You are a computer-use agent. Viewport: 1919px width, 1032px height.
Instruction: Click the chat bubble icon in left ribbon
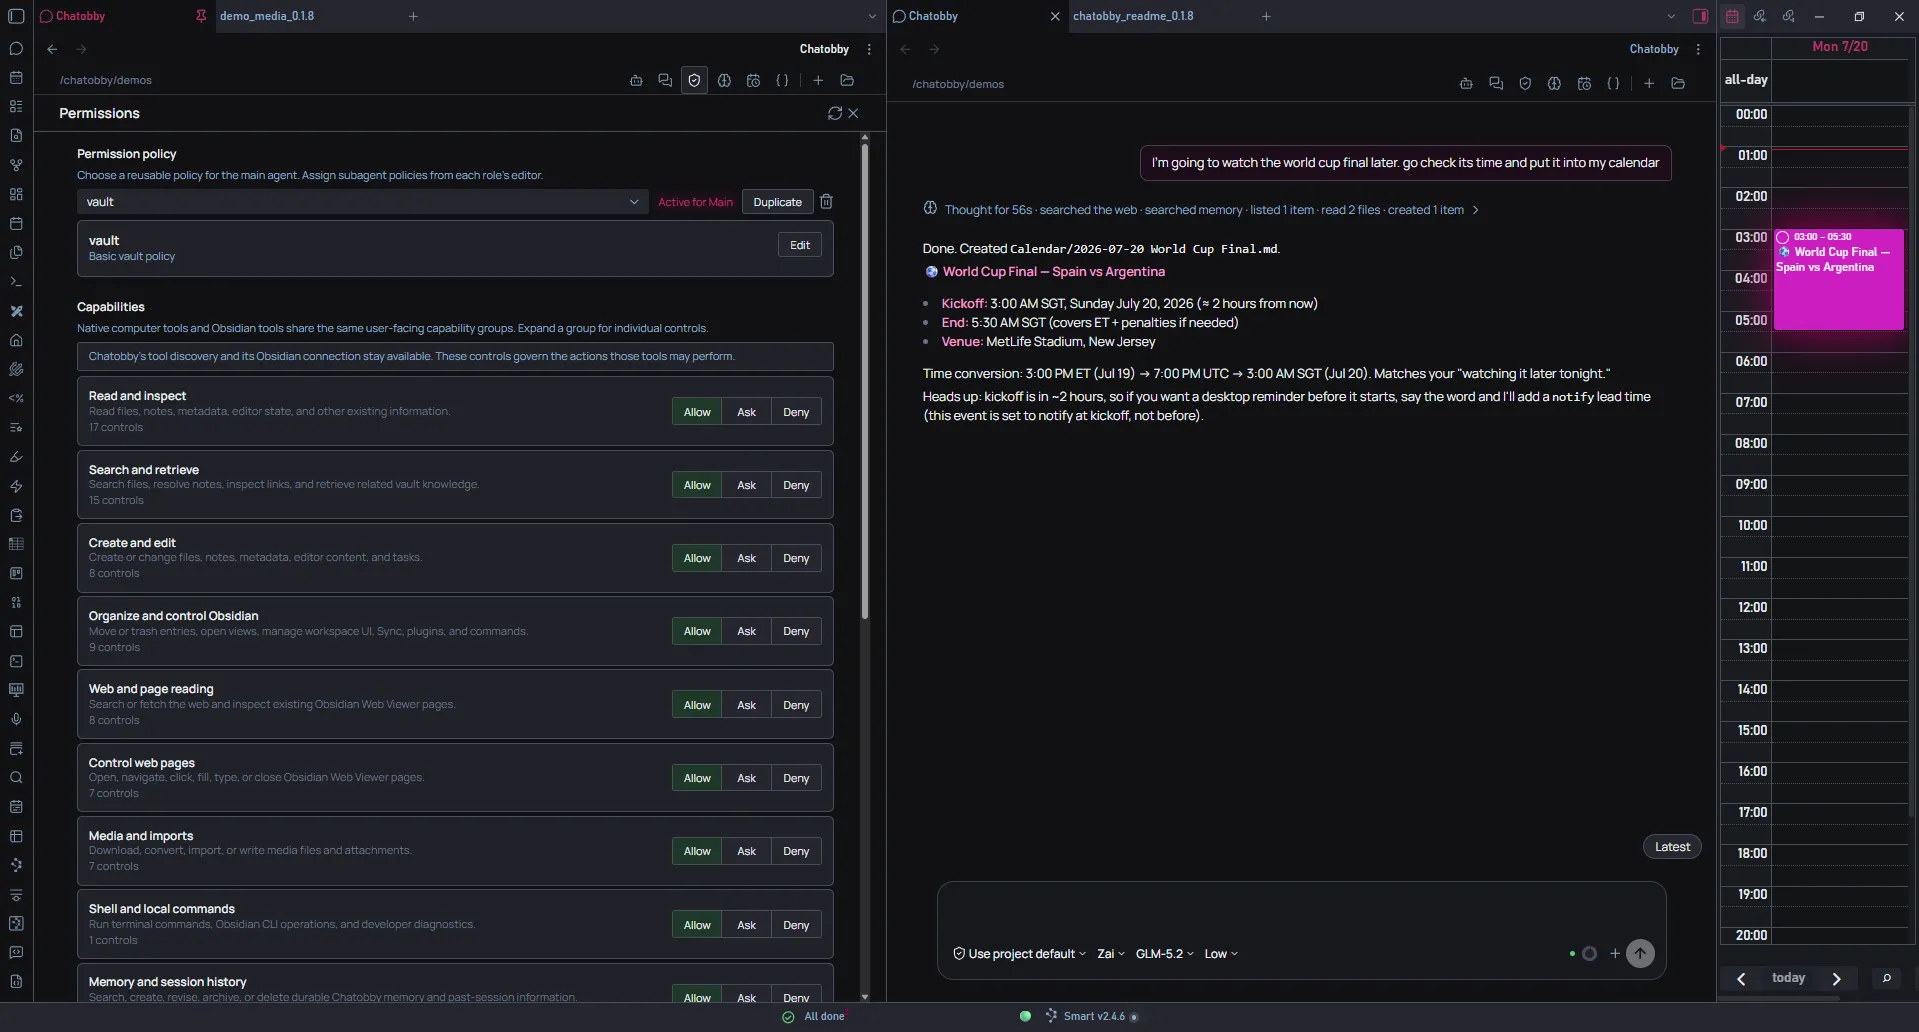16,48
